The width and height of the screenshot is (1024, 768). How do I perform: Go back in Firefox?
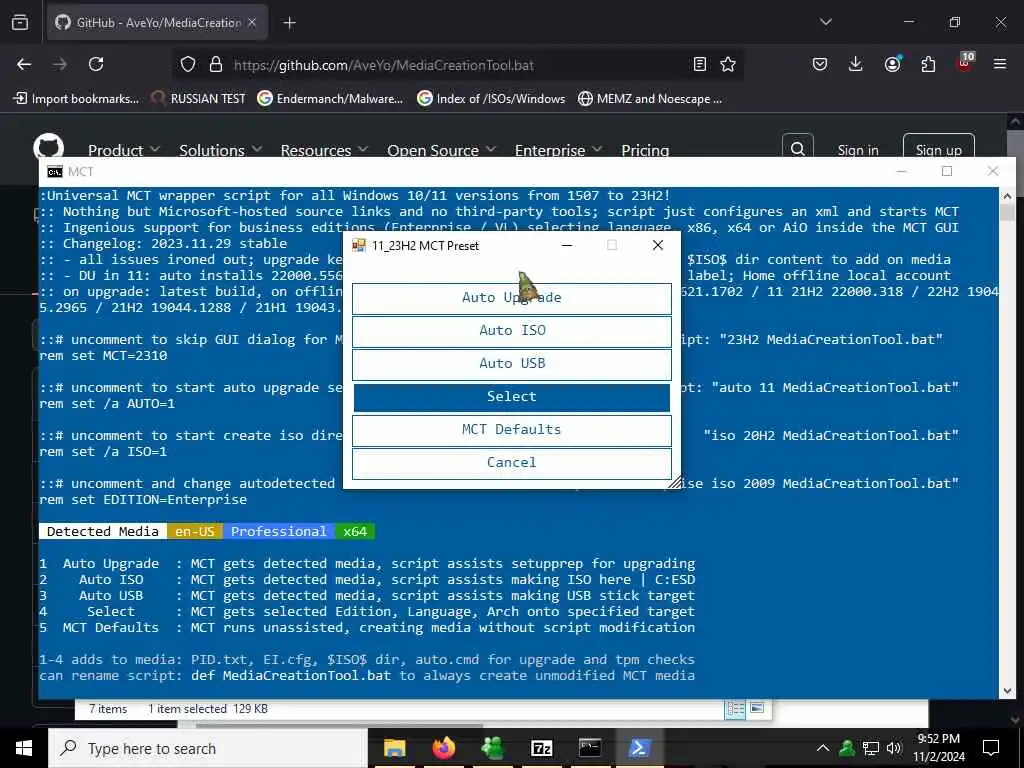pyautogui.click(x=24, y=64)
